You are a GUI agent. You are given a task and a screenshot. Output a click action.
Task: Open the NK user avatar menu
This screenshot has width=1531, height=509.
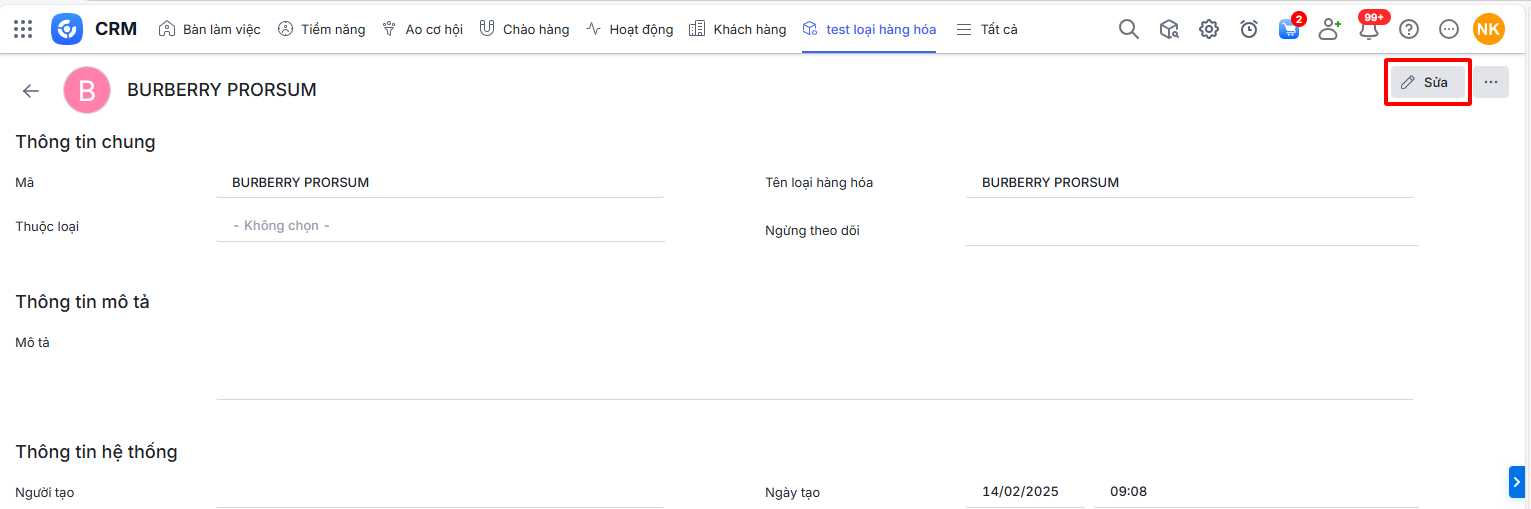click(1488, 29)
